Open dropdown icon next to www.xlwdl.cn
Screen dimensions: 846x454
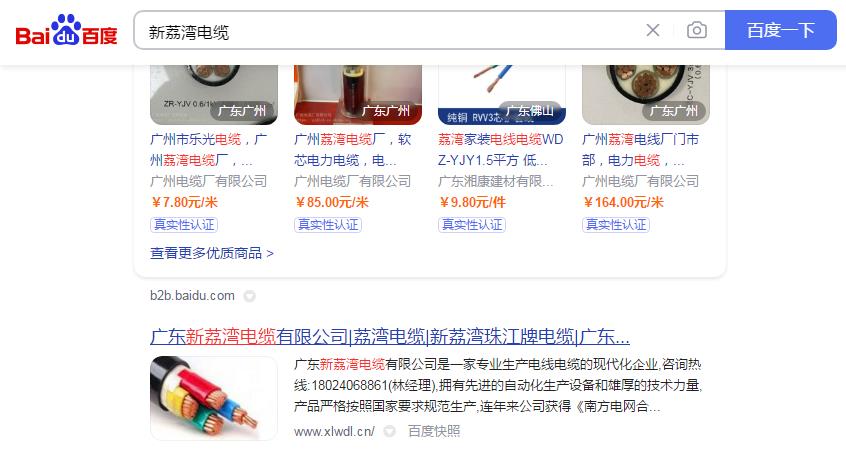click(390, 431)
